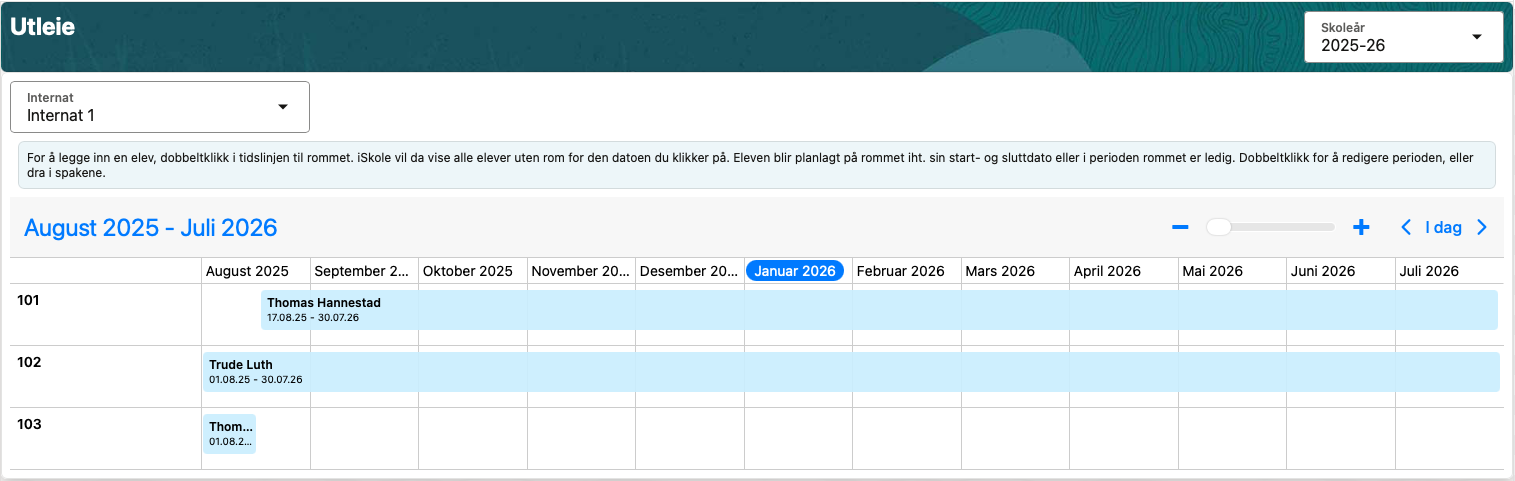Click the August 2025 column header
Viewport: 1515px width, 481px height.
(247, 271)
